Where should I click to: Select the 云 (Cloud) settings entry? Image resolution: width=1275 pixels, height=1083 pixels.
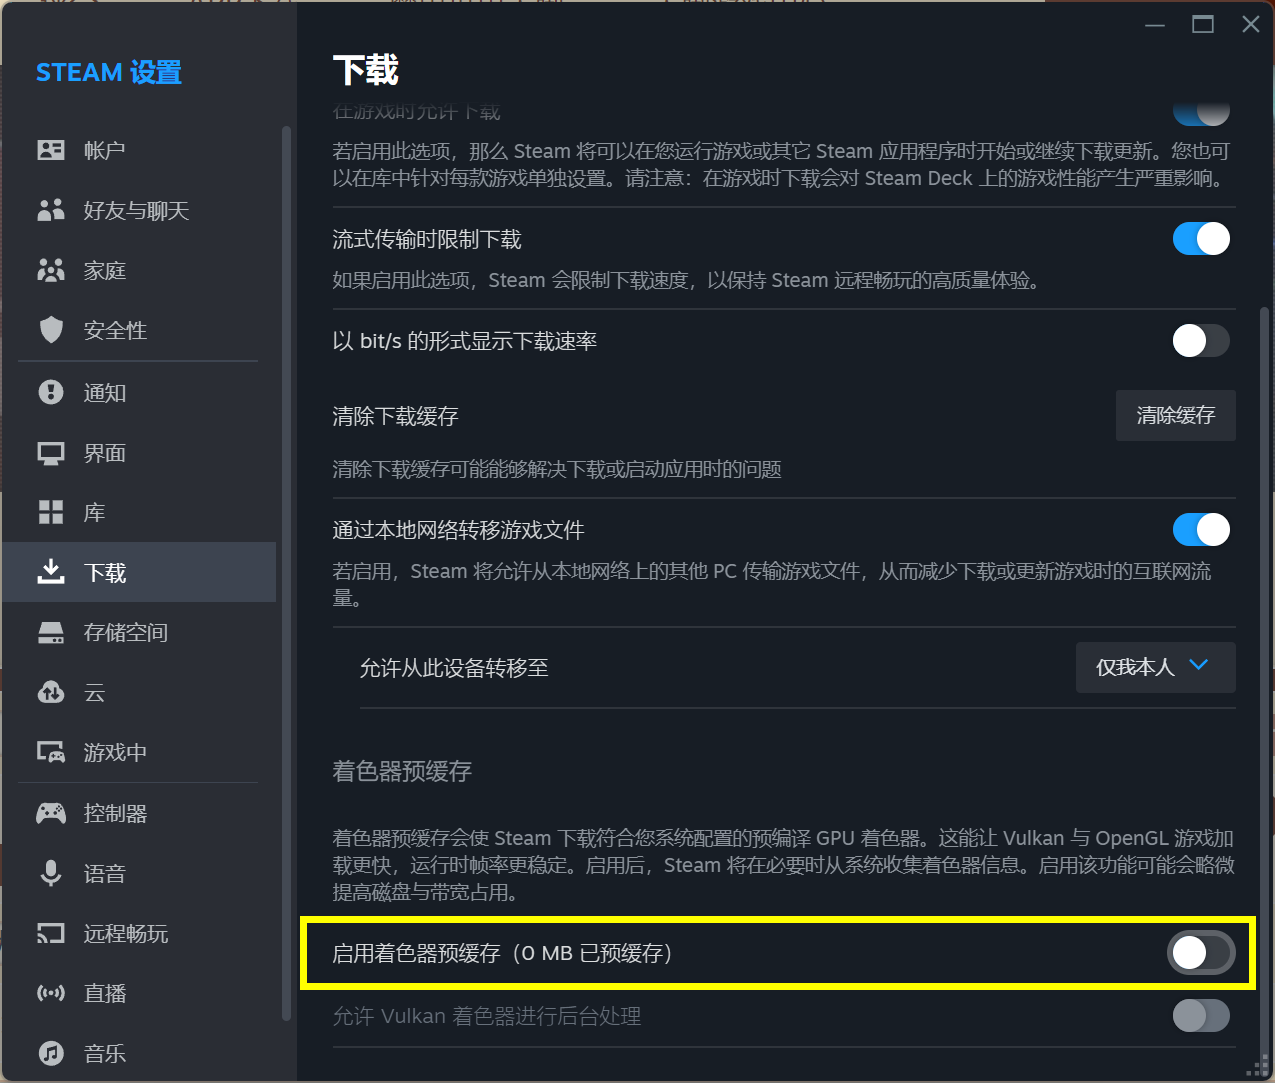coord(51,692)
